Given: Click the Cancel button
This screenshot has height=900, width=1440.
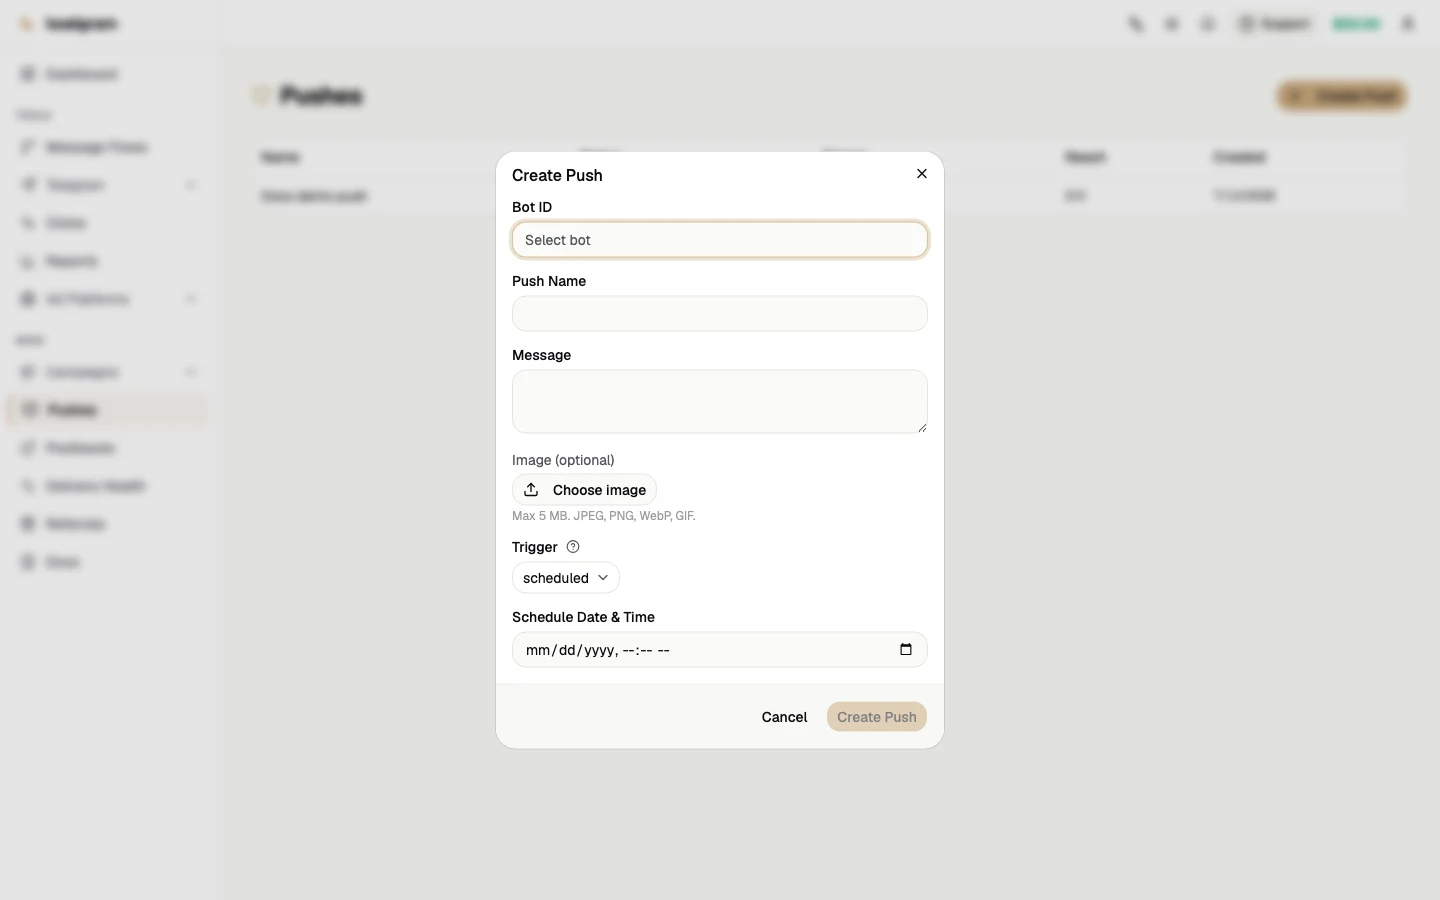Looking at the screenshot, I should click(x=784, y=717).
